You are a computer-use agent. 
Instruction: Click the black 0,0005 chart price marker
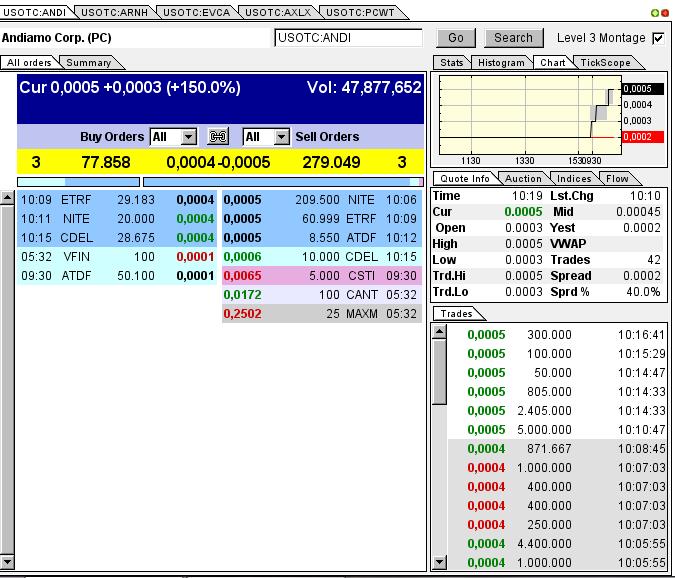(643, 89)
